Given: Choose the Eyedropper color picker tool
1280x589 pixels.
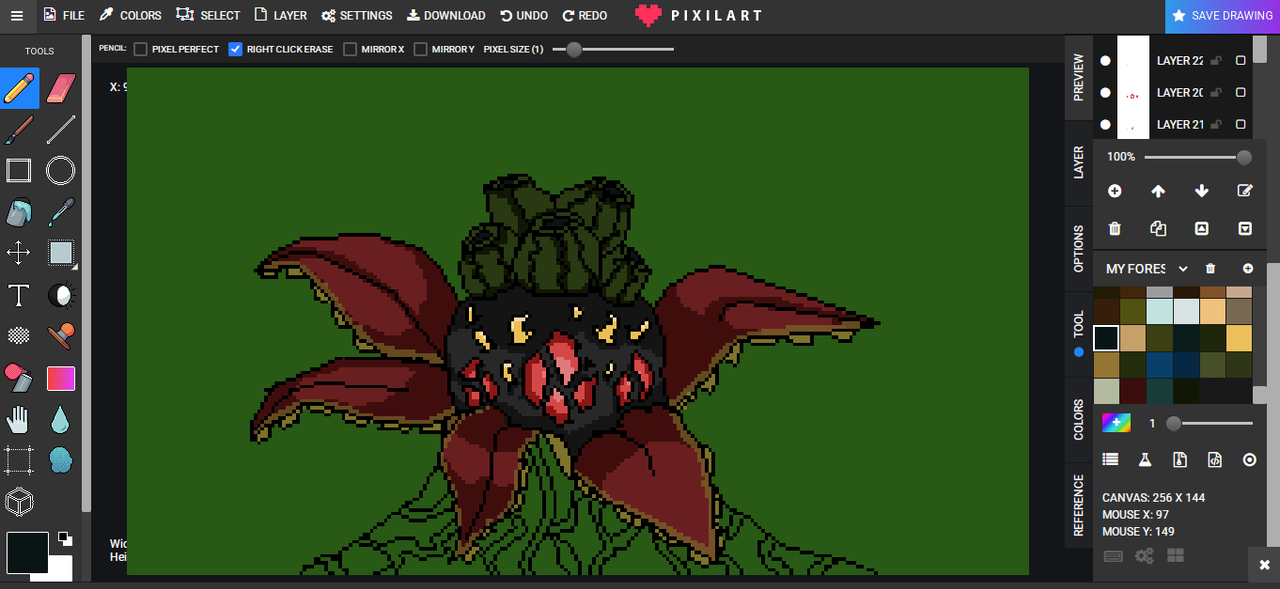Looking at the screenshot, I should tap(61, 212).
